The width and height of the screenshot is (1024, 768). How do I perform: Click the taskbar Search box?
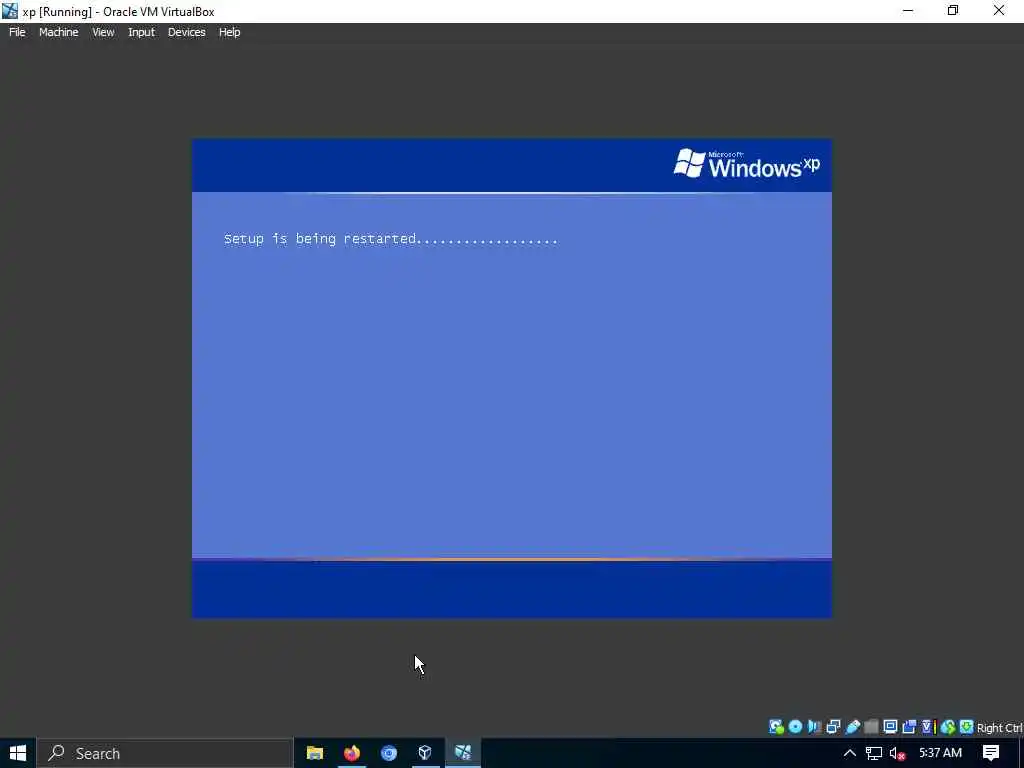coord(165,753)
